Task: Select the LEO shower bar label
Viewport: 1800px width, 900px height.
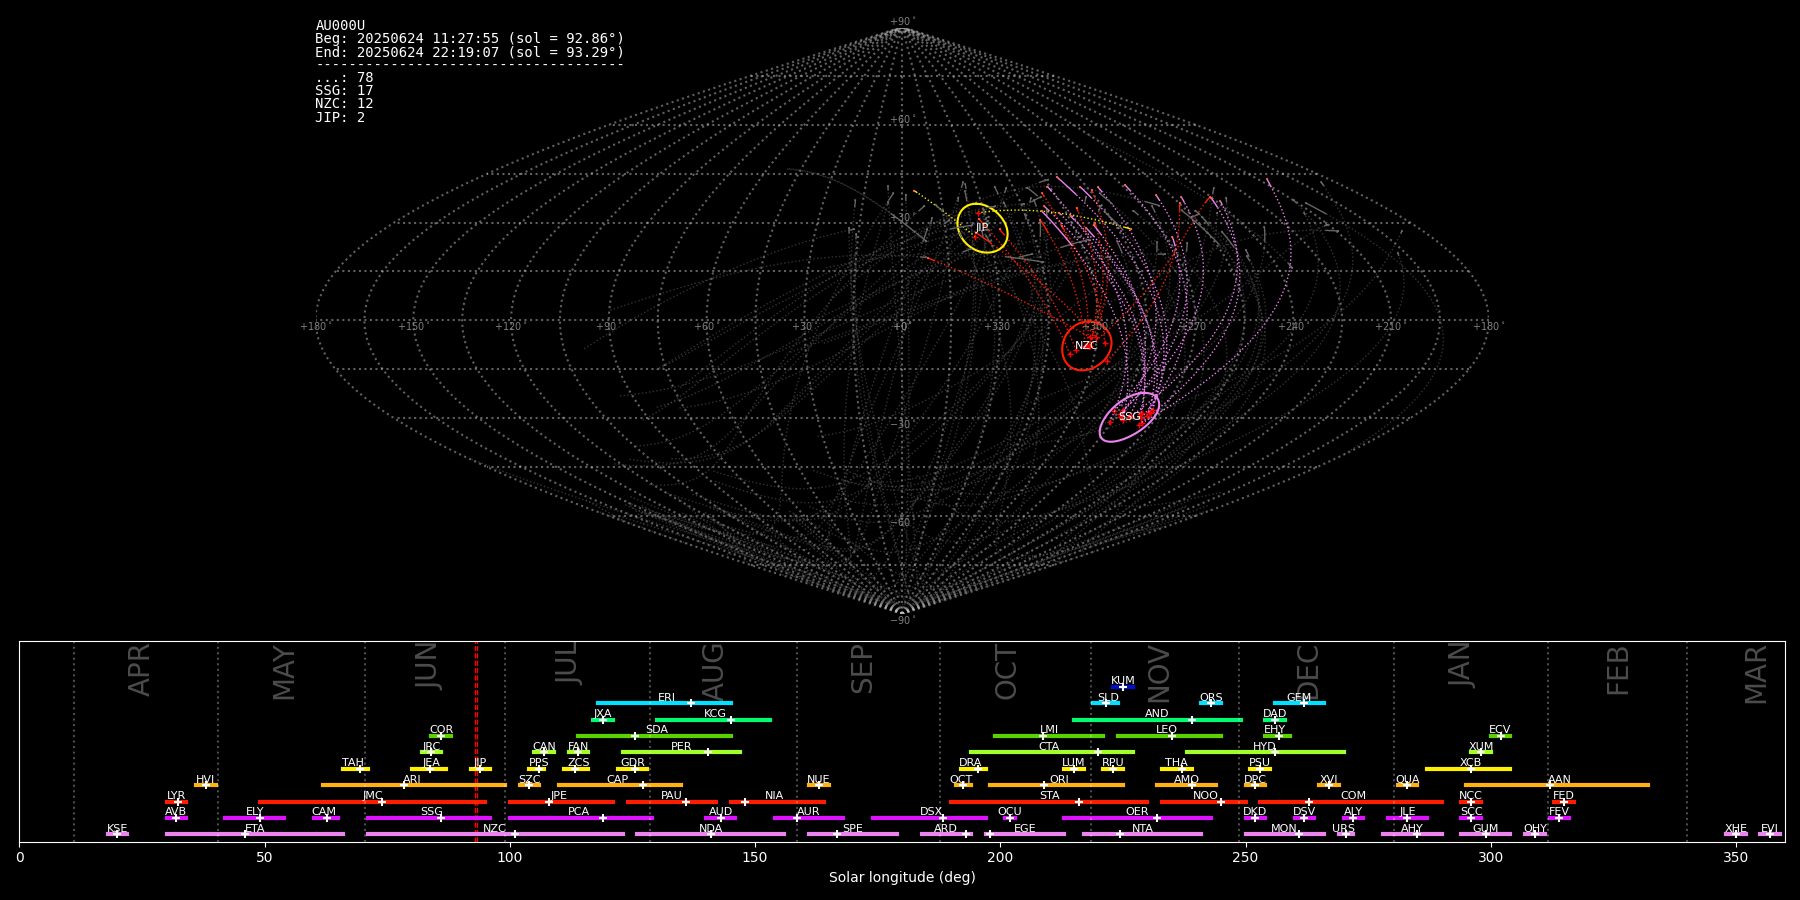Action: click(1166, 730)
